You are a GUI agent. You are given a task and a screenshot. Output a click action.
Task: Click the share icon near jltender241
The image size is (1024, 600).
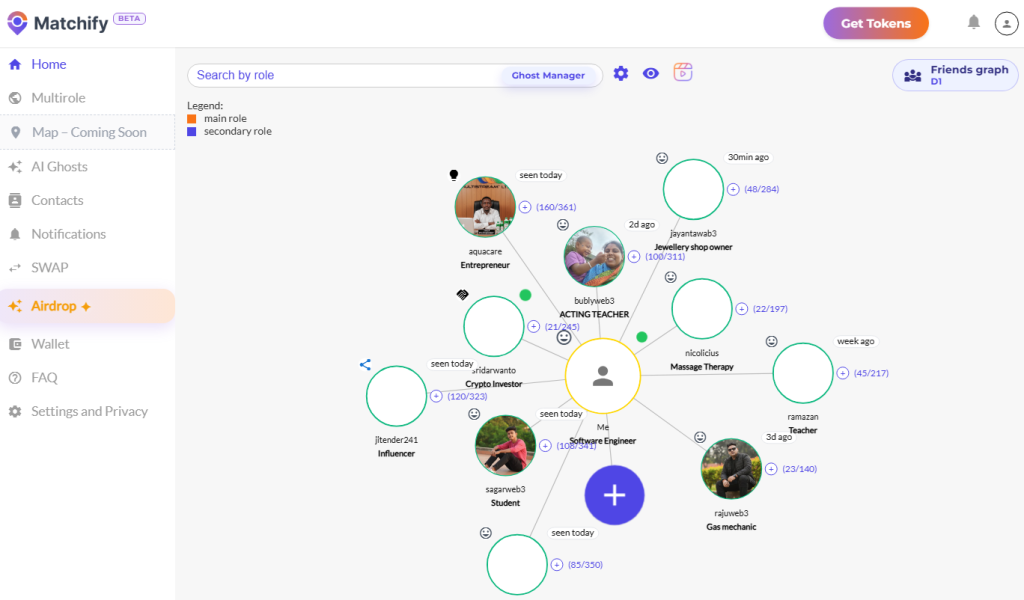[365, 365]
